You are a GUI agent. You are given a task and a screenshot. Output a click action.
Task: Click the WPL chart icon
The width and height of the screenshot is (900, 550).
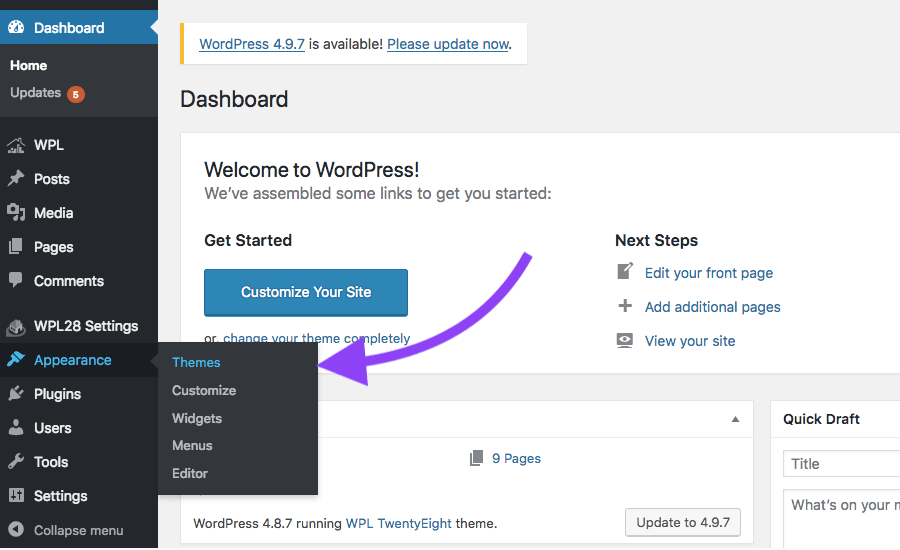[x=16, y=145]
